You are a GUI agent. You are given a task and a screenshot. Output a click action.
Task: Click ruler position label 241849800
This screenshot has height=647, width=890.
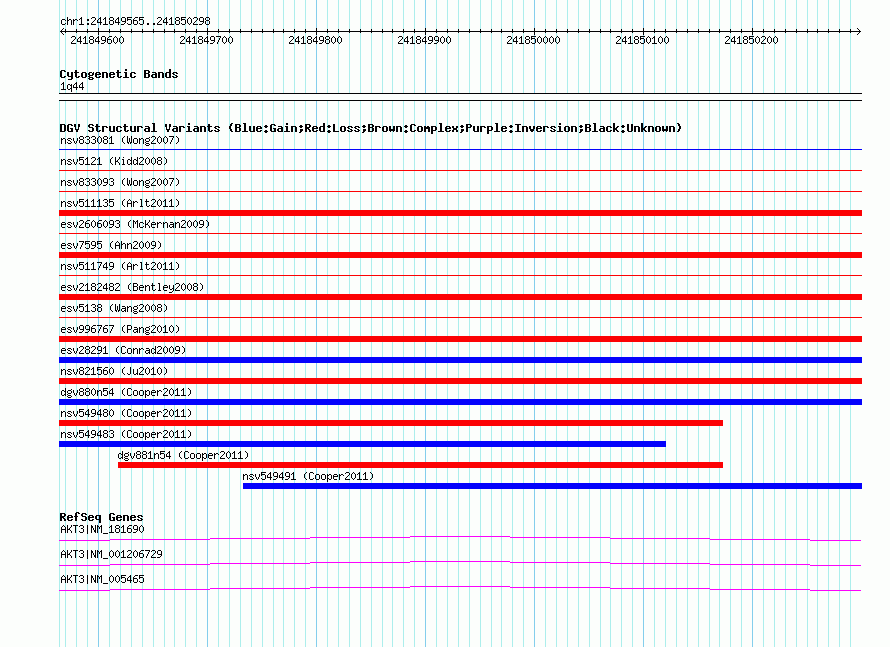pos(316,40)
